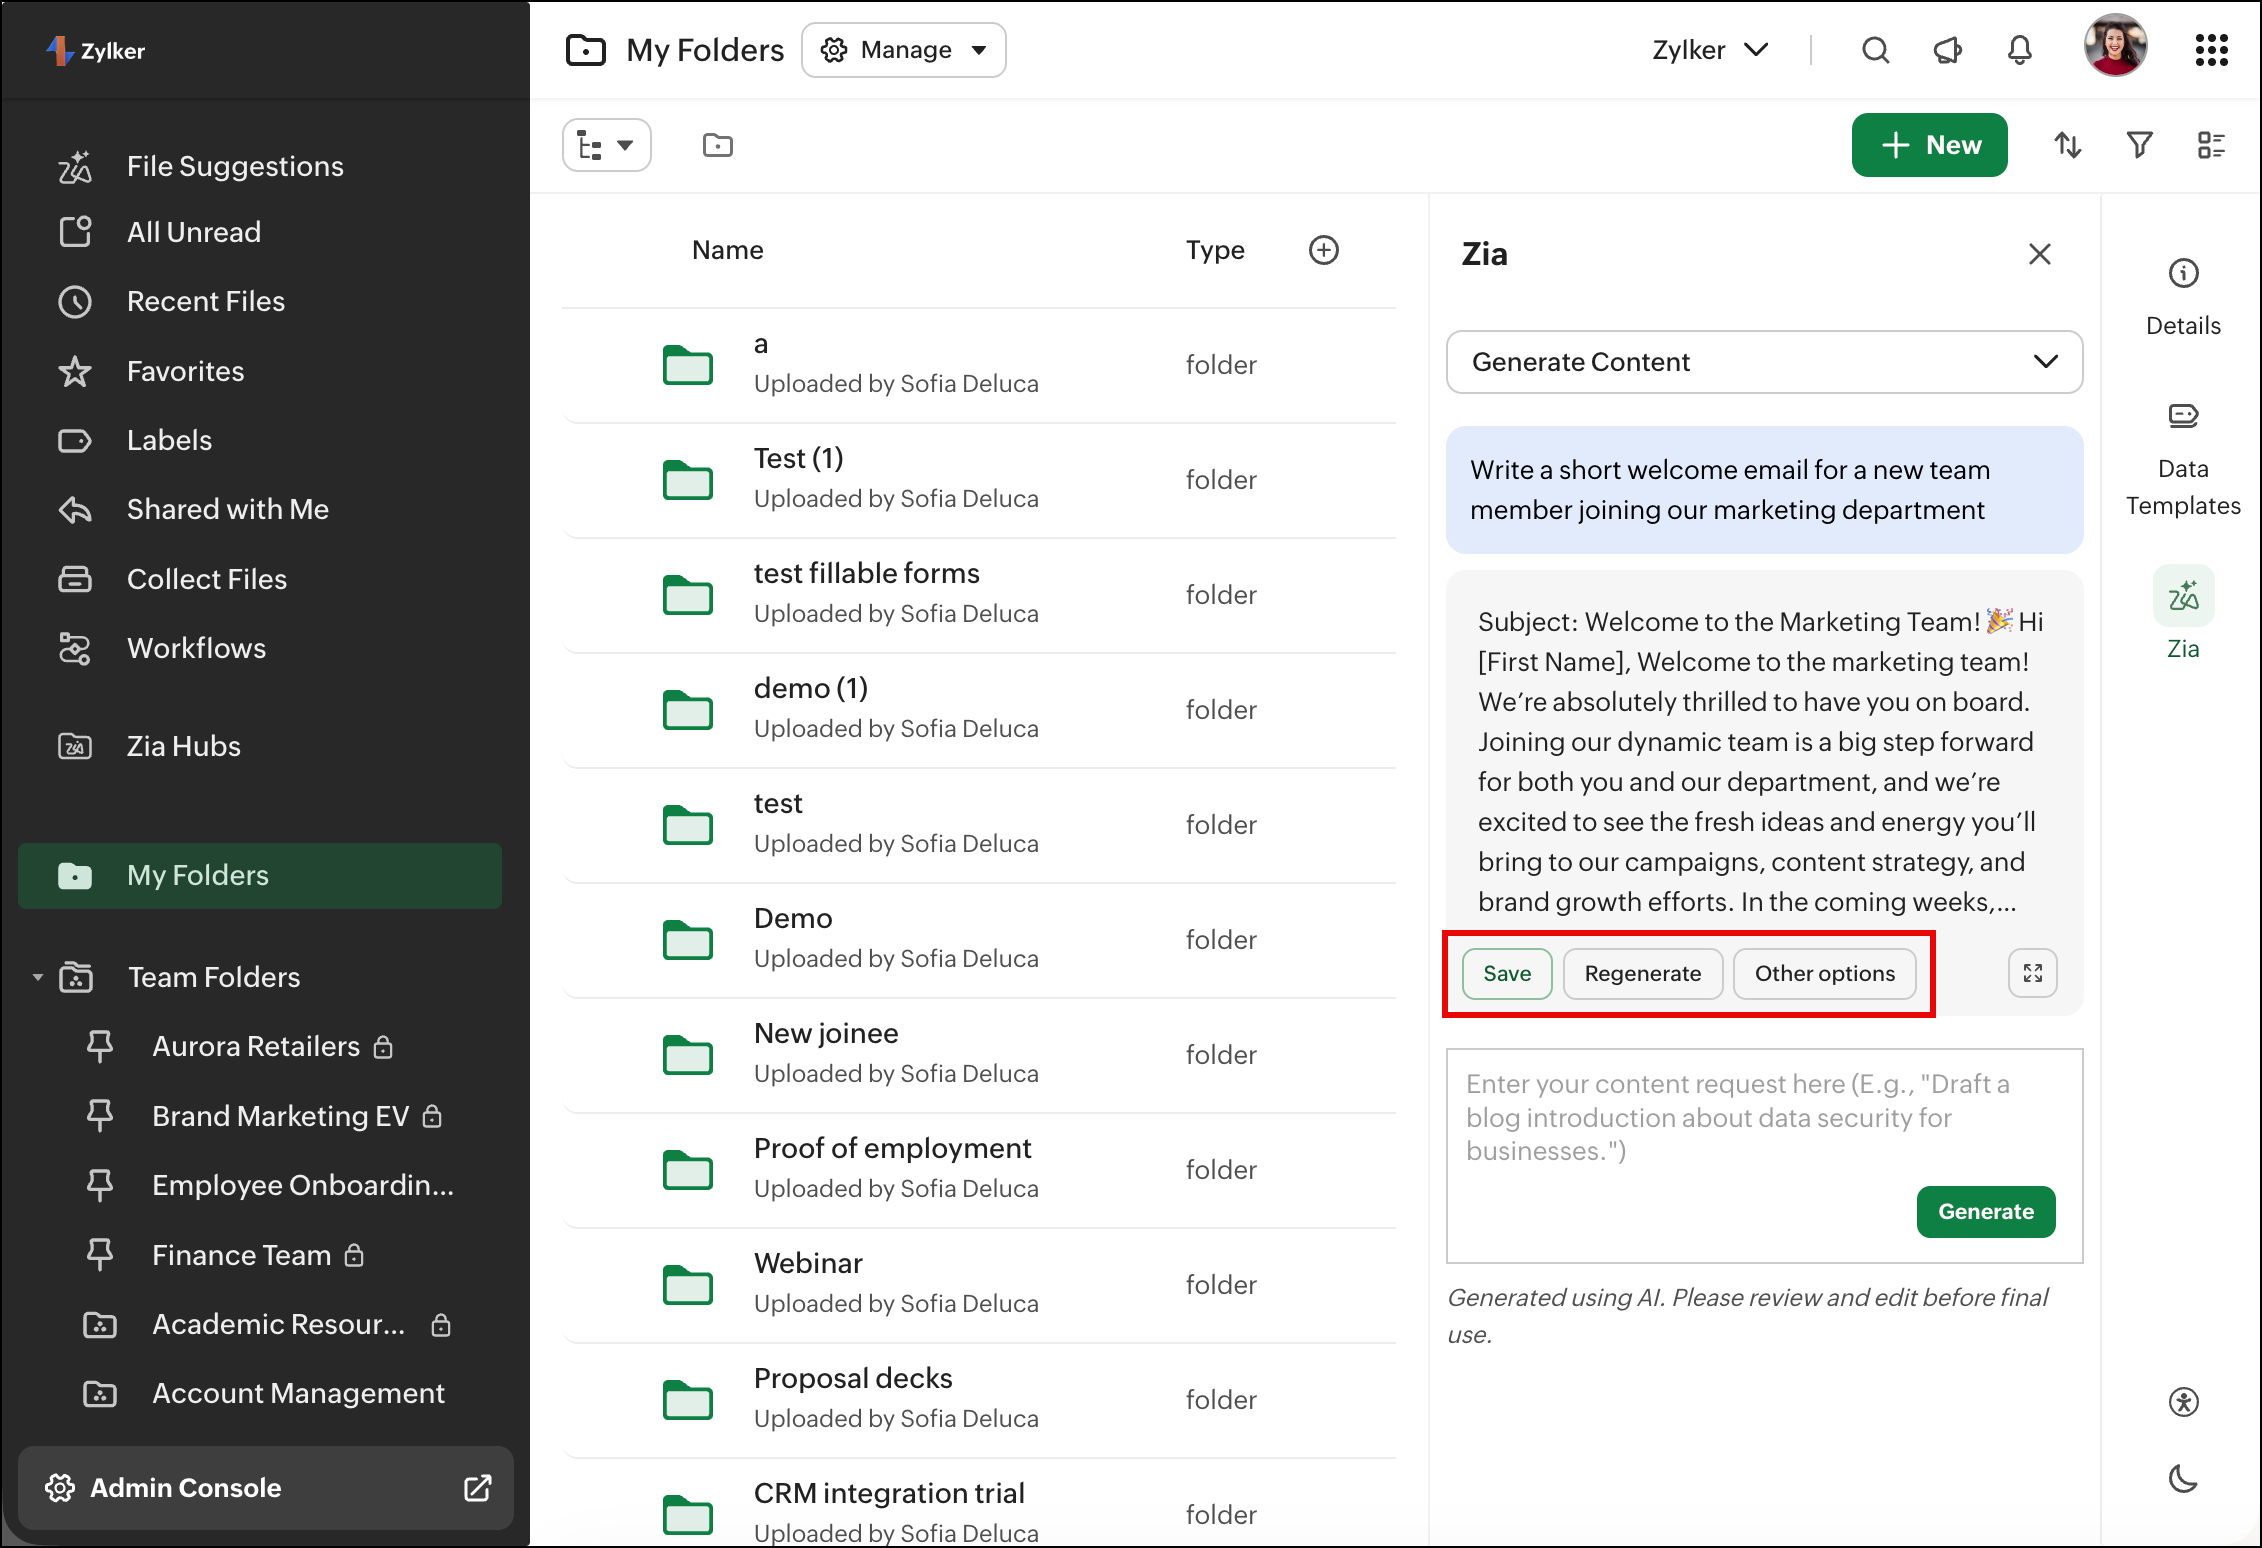The height and width of the screenshot is (1548, 2262).
Task: Open the Generate Content dropdown
Action: tap(1764, 362)
